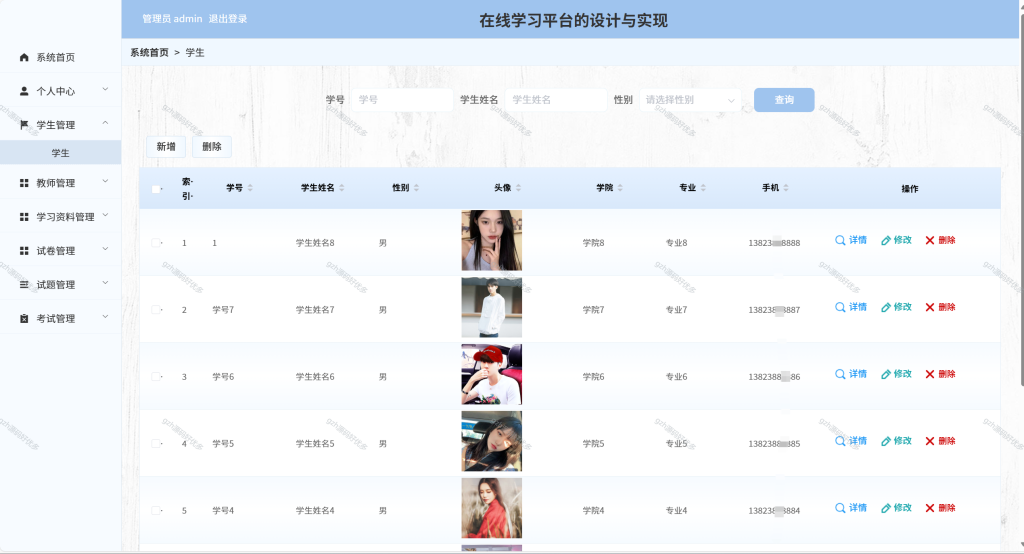
Task: Sort table by 学号 column arrows
Action: click(250, 188)
